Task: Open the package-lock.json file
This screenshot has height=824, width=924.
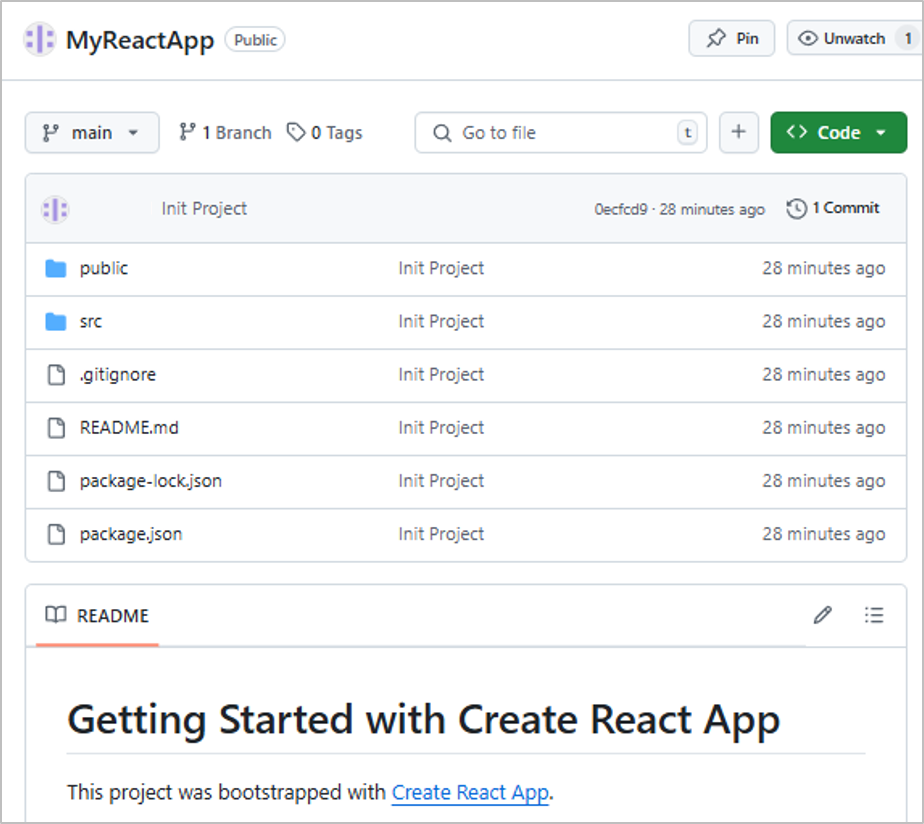Action: 151,481
